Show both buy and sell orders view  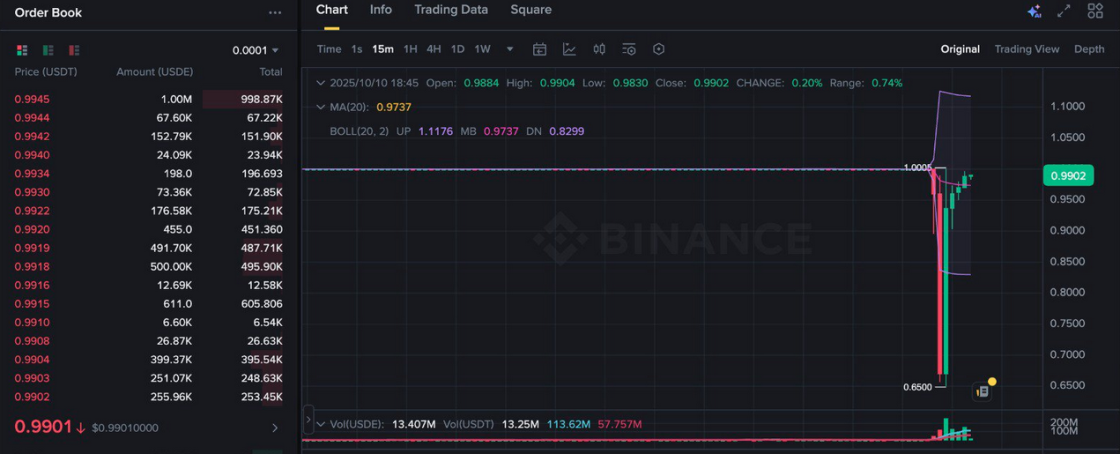[x=22, y=50]
